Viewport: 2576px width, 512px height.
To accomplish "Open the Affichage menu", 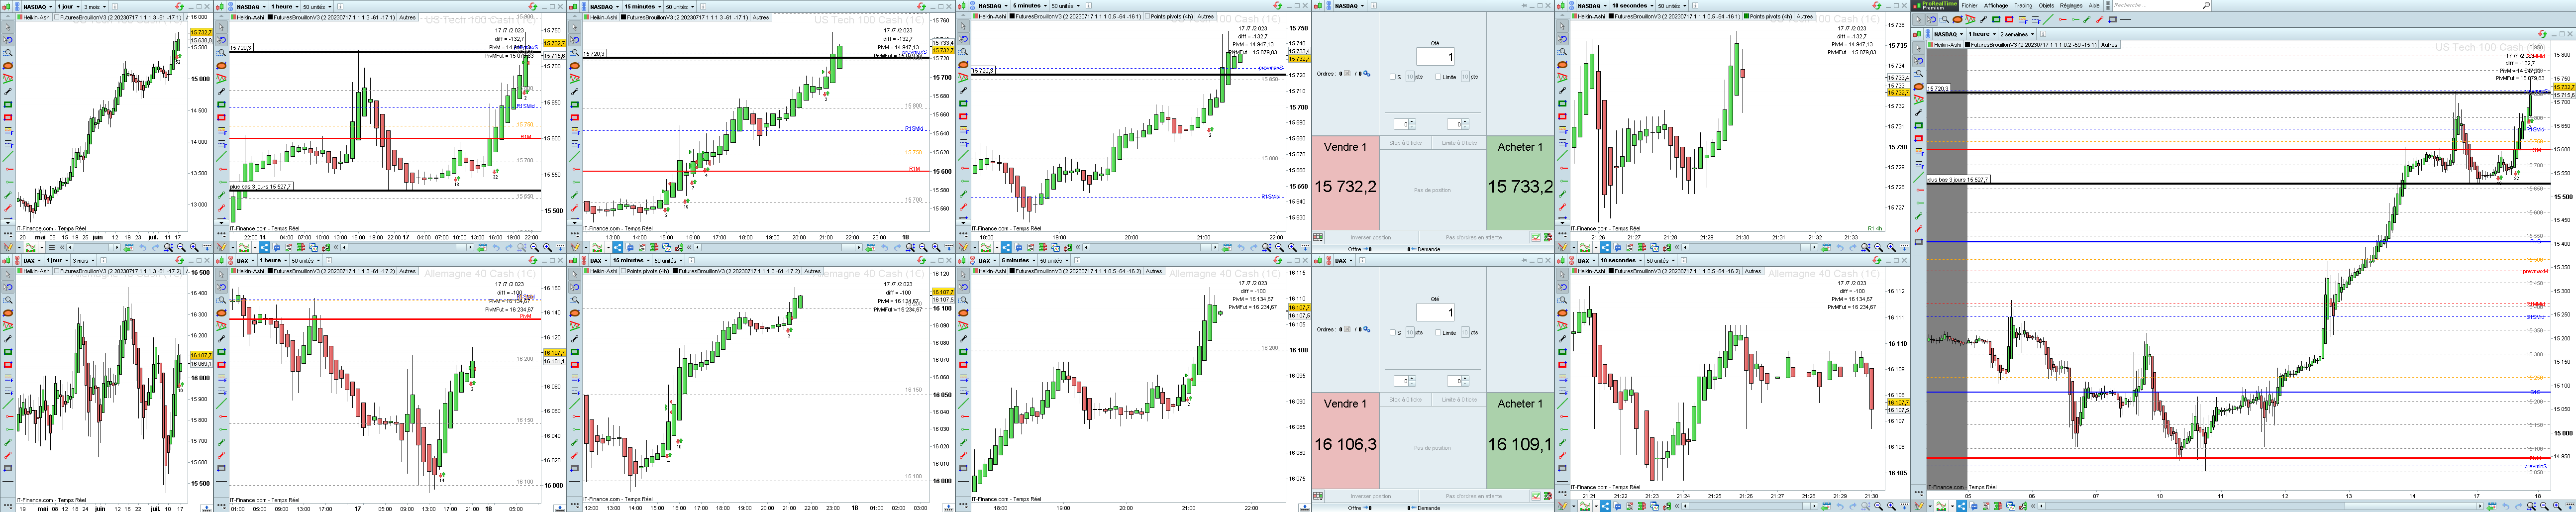I will [1996, 5].
